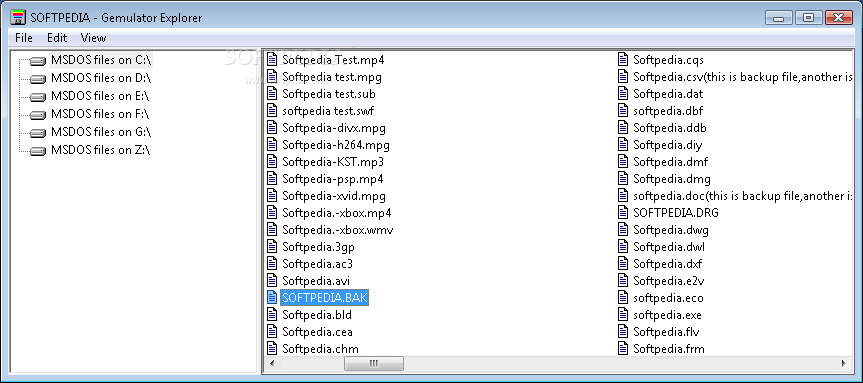Click the horizontal scrollbar thumb in file list

(x=374, y=363)
